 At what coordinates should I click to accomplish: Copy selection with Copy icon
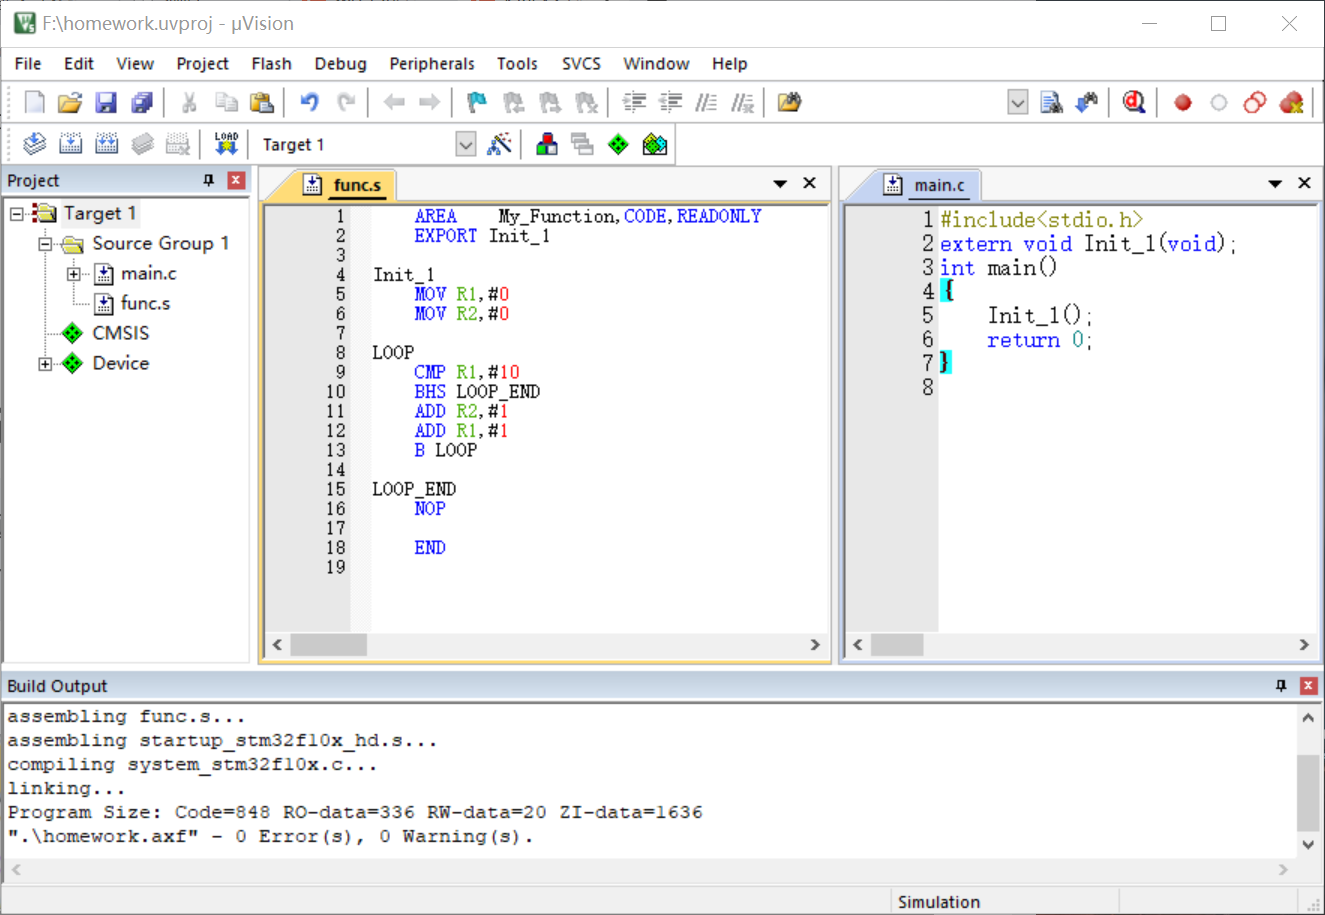pos(227,102)
